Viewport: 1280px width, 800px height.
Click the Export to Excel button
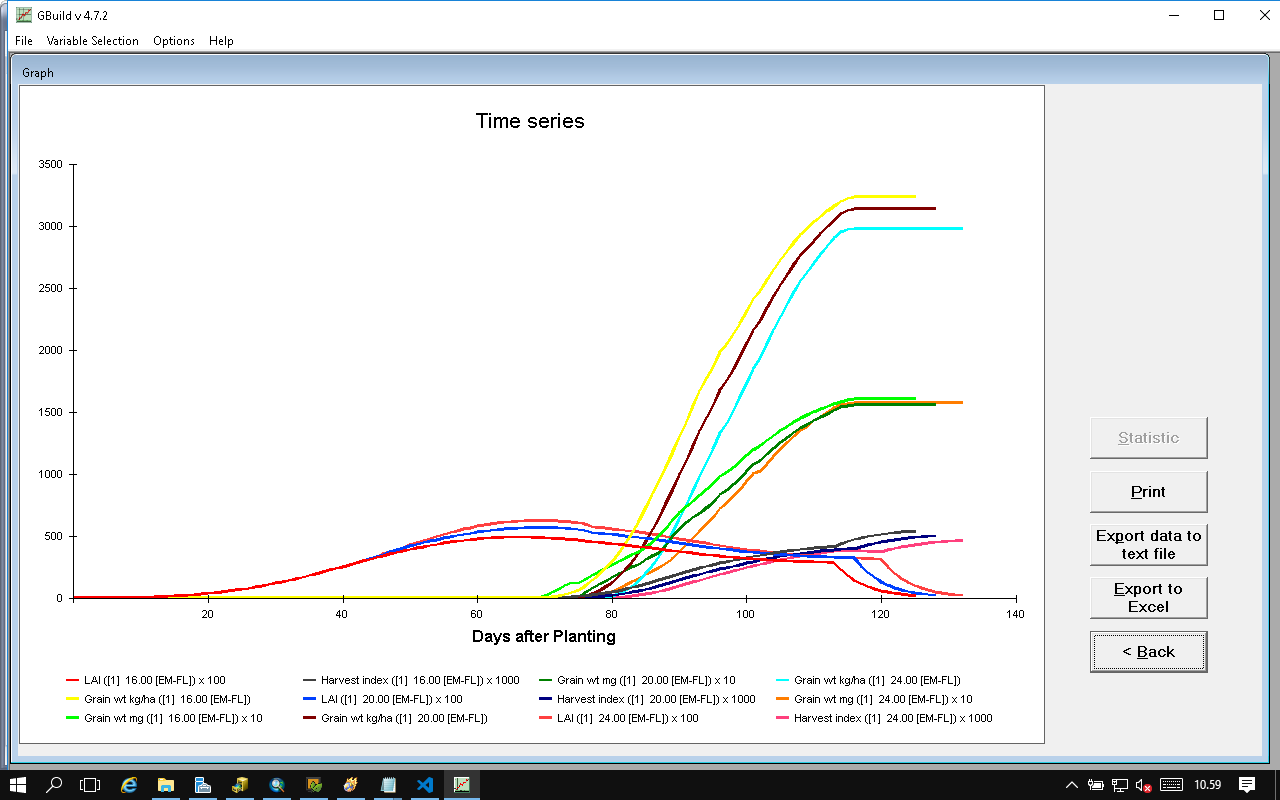[1148, 598]
